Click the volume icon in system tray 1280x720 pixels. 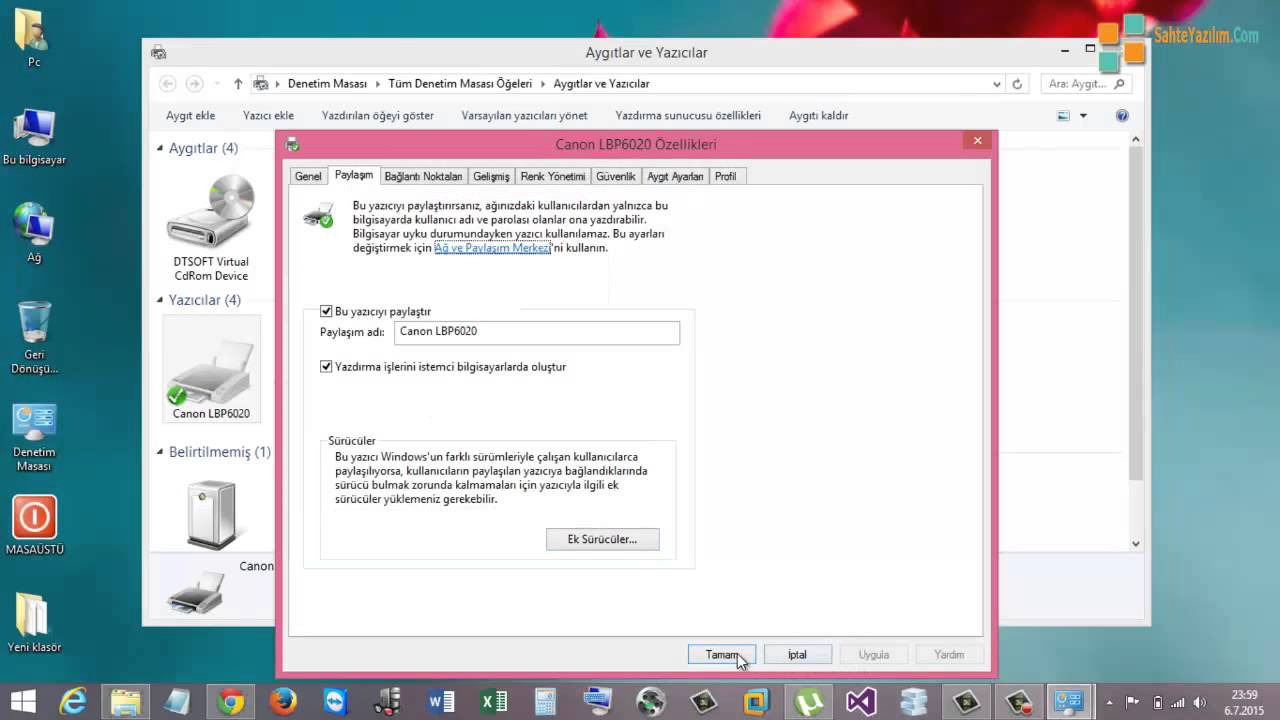point(1200,702)
